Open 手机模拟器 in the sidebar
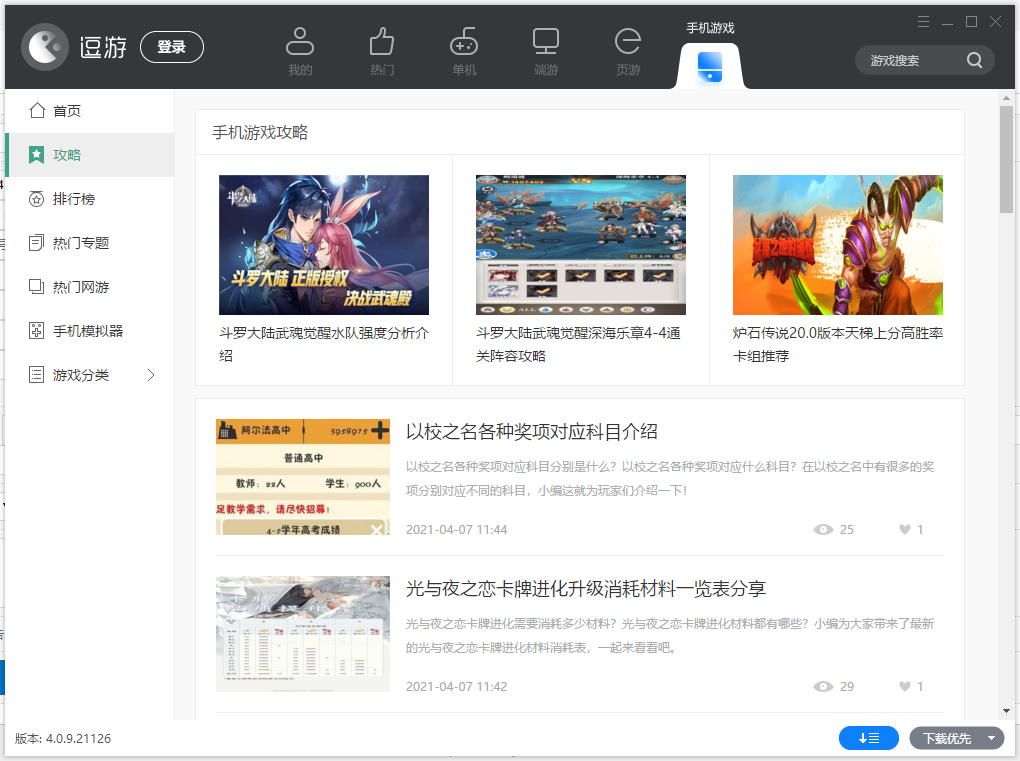1020x761 pixels. [x=90, y=331]
